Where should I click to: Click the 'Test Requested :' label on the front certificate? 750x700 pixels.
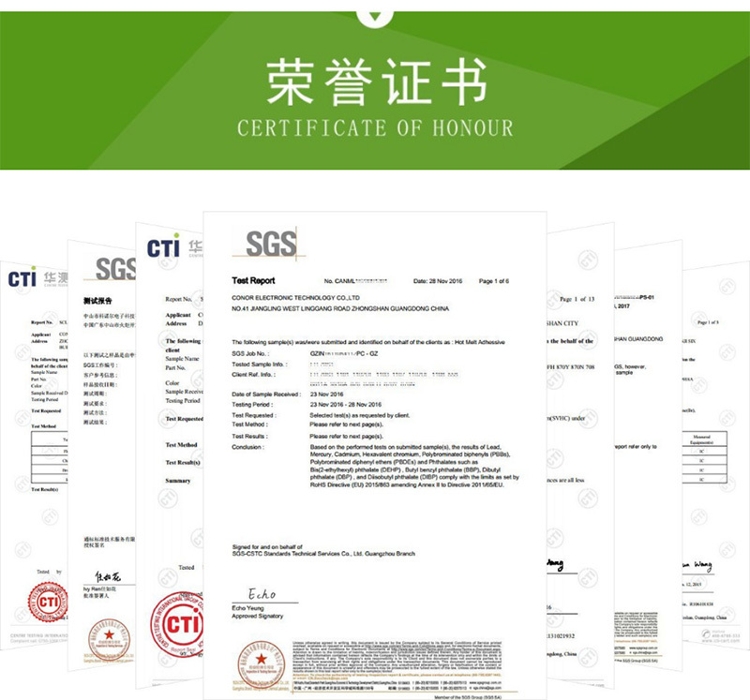point(254,415)
